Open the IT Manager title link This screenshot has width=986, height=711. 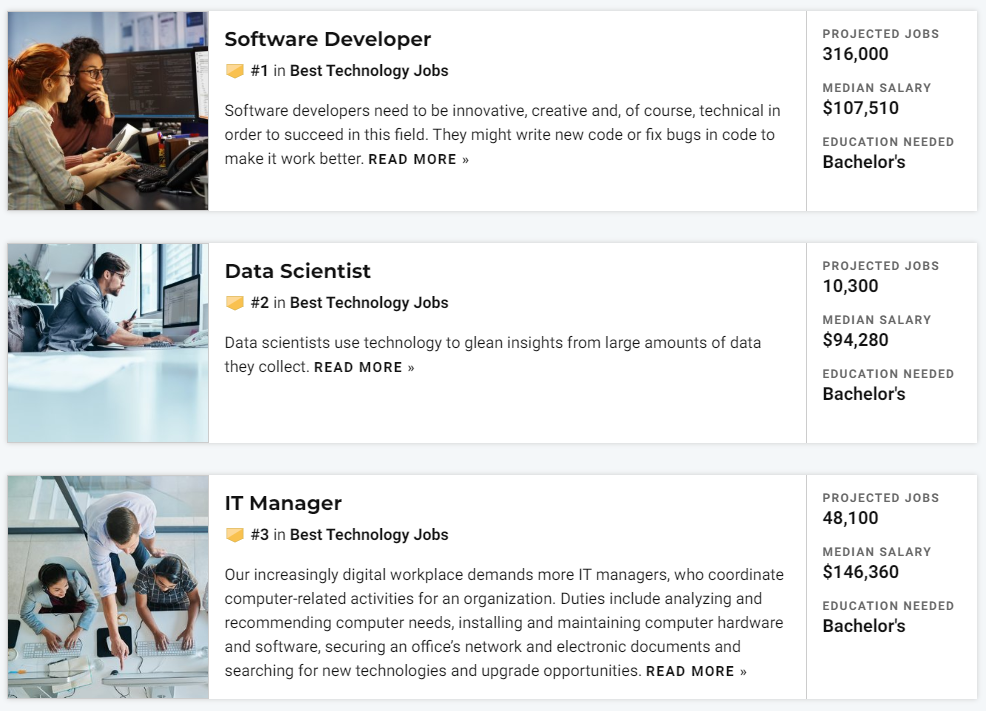pyautogui.click(x=283, y=503)
